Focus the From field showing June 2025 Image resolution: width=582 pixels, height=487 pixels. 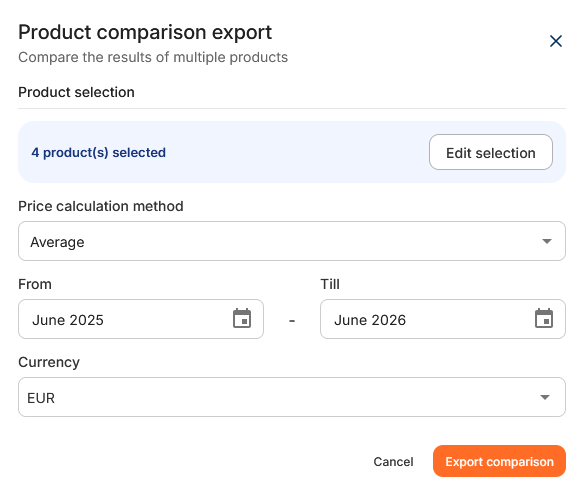coord(141,319)
